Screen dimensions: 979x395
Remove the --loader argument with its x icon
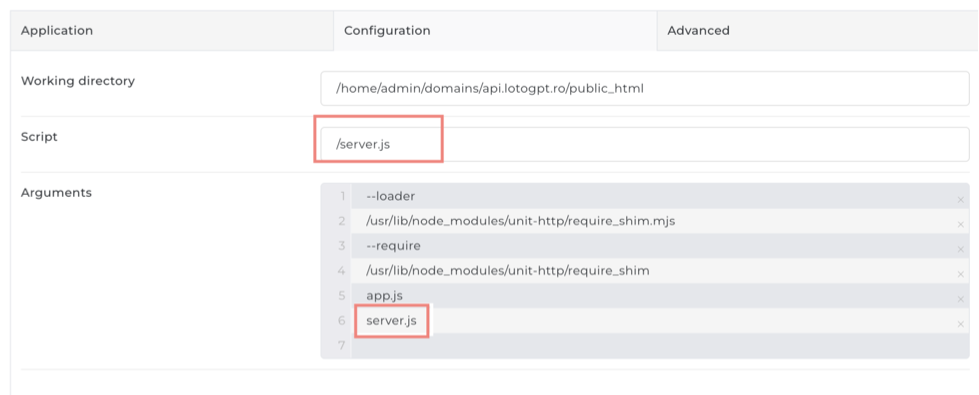tap(960, 200)
